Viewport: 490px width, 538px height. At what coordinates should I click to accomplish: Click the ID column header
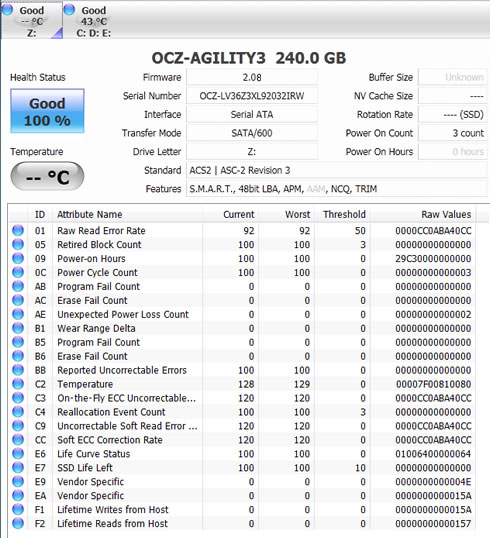click(40, 214)
